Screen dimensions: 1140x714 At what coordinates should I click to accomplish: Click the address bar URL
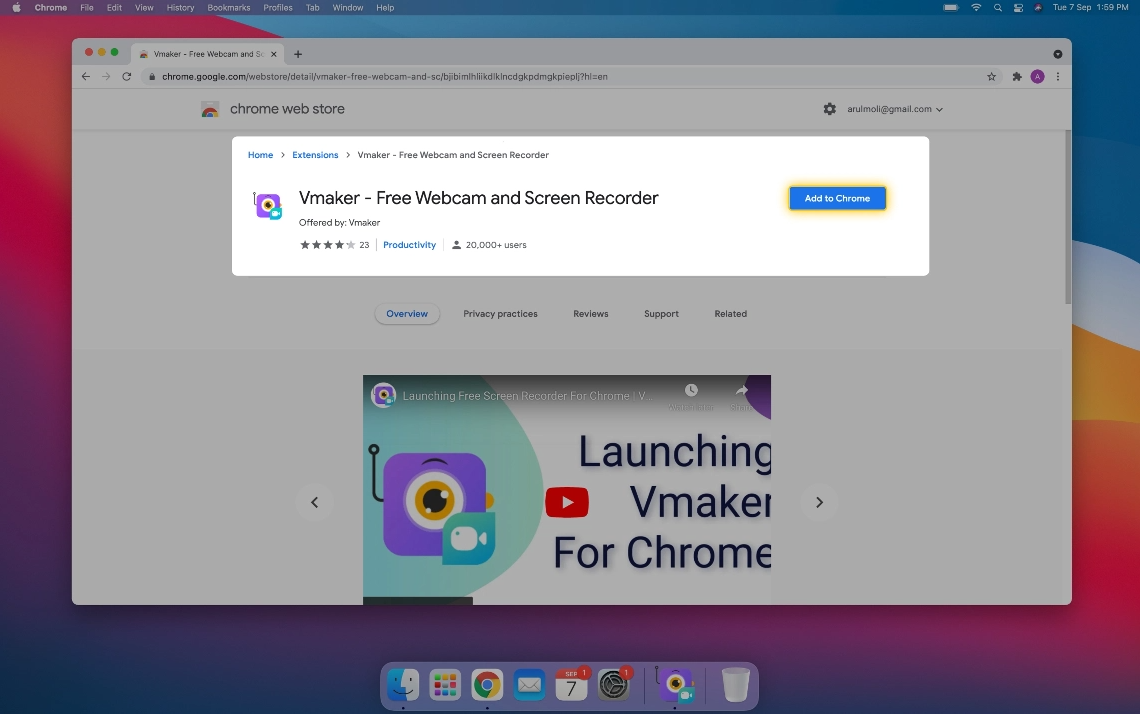[385, 76]
